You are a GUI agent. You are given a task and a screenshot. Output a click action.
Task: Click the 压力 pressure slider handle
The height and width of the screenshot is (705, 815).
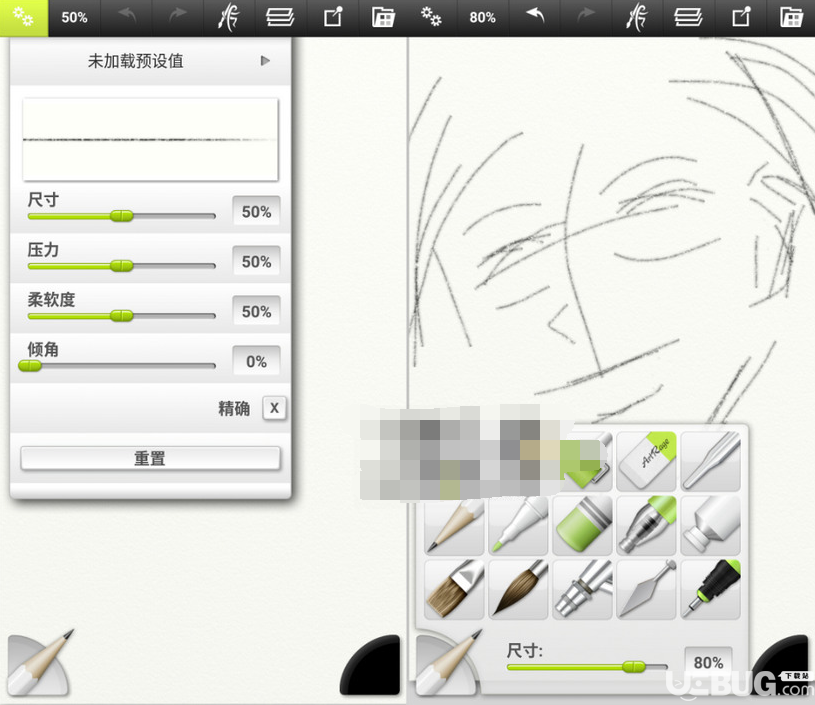pyautogui.click(x=122, y=266)
